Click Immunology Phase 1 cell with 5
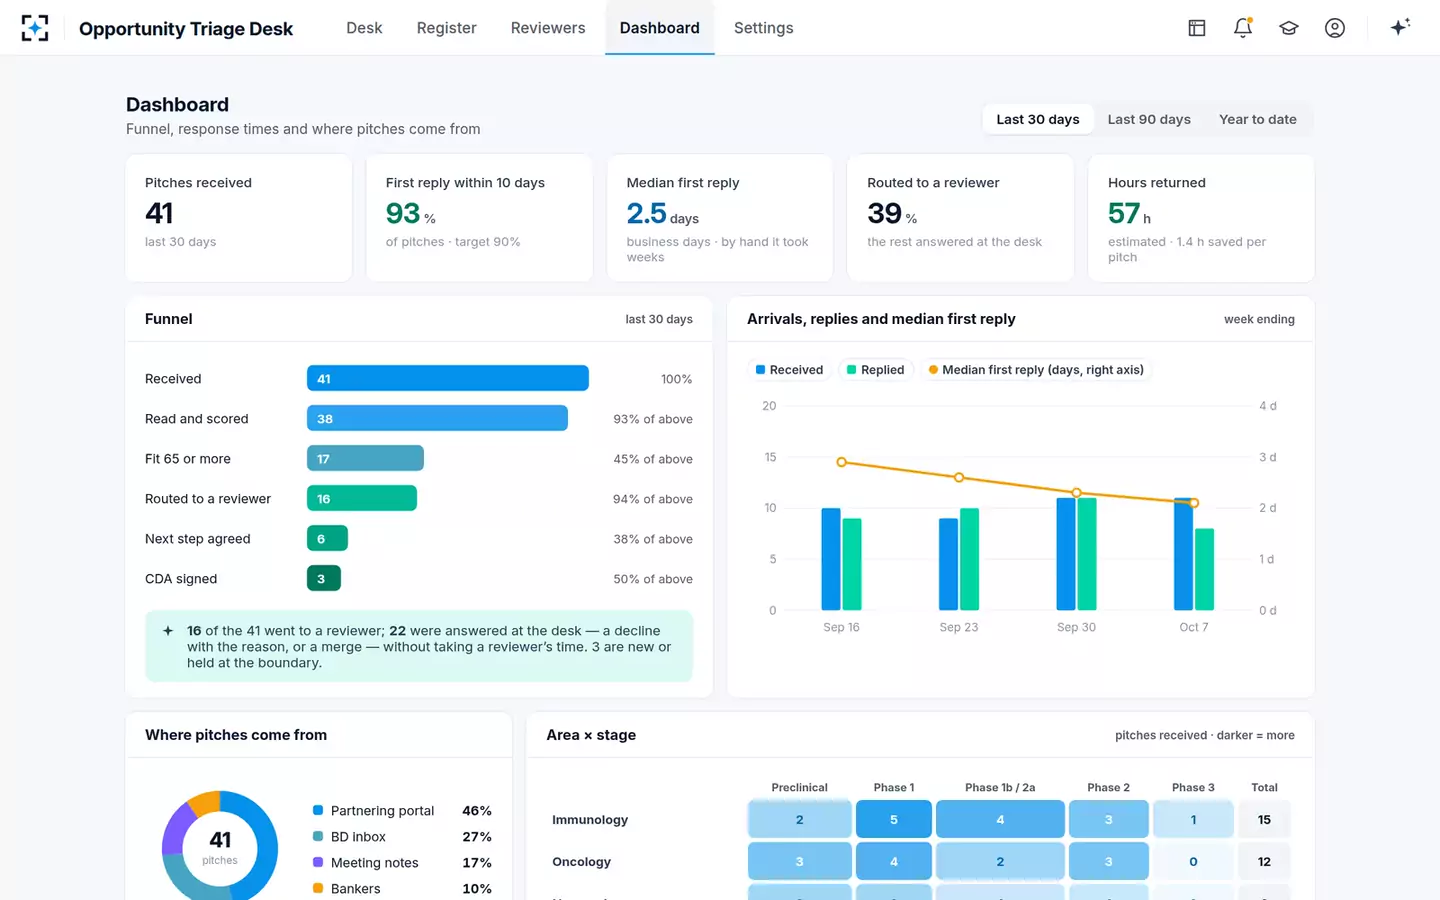 894,819
